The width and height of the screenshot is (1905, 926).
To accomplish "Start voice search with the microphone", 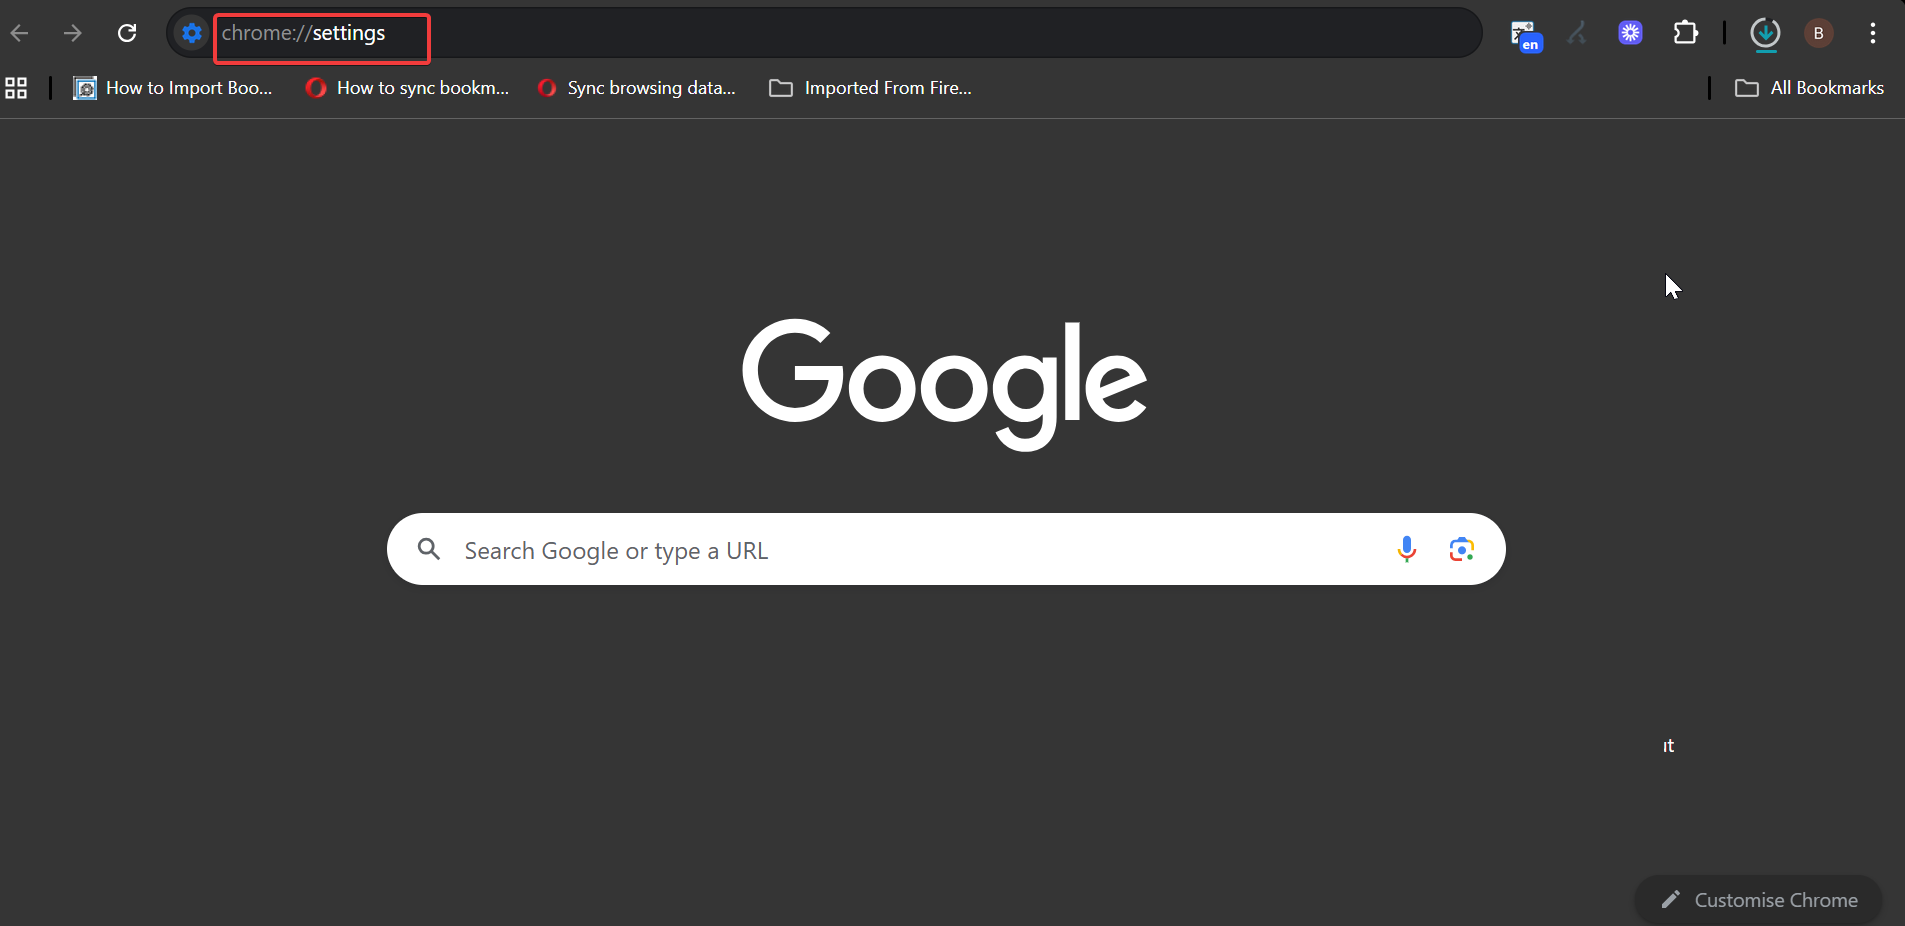I will [x=1407, y=549].
